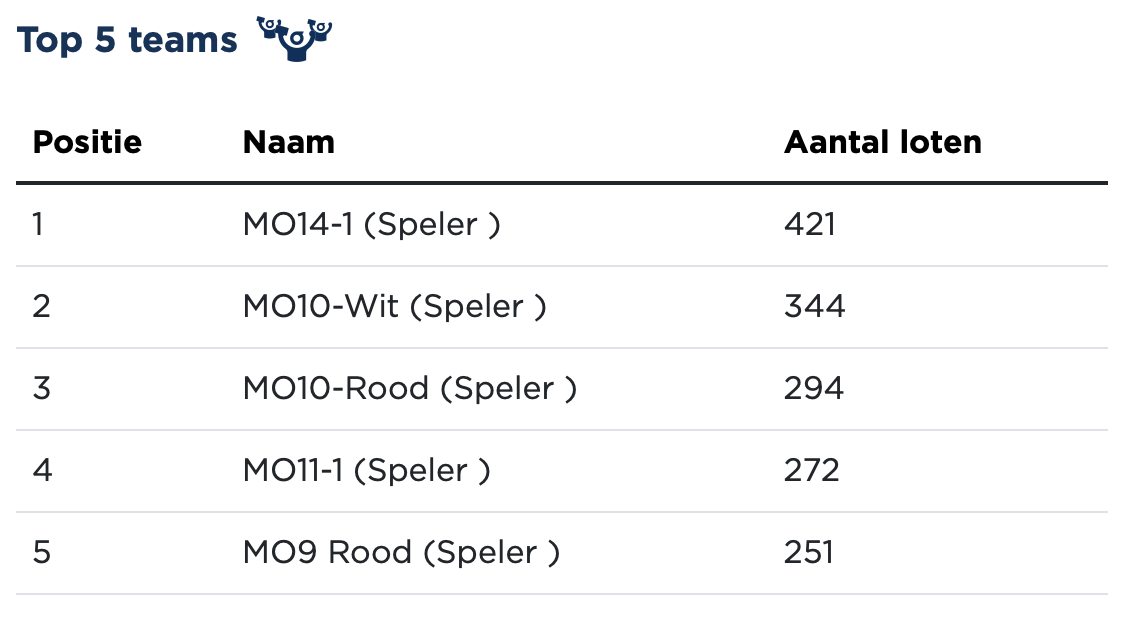The image size is (1138, 634).
Task: Click position number 4 in table
Action: click(41, 470)
